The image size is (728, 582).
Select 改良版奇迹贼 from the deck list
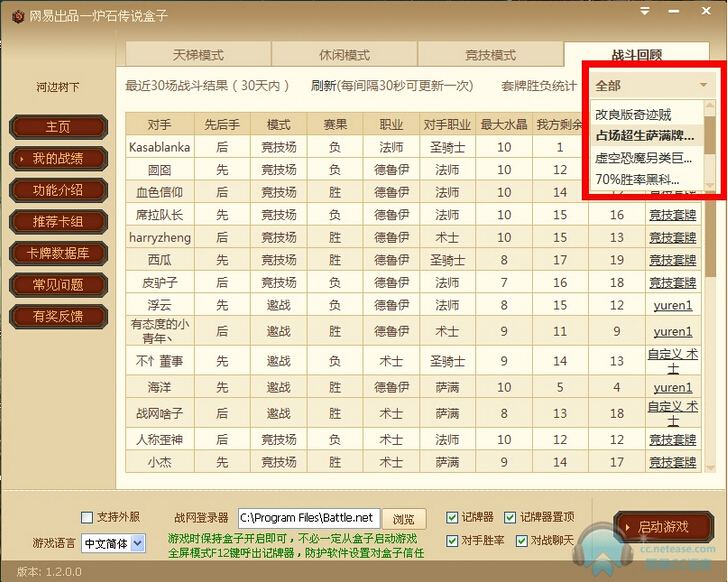tap(647, 114)
